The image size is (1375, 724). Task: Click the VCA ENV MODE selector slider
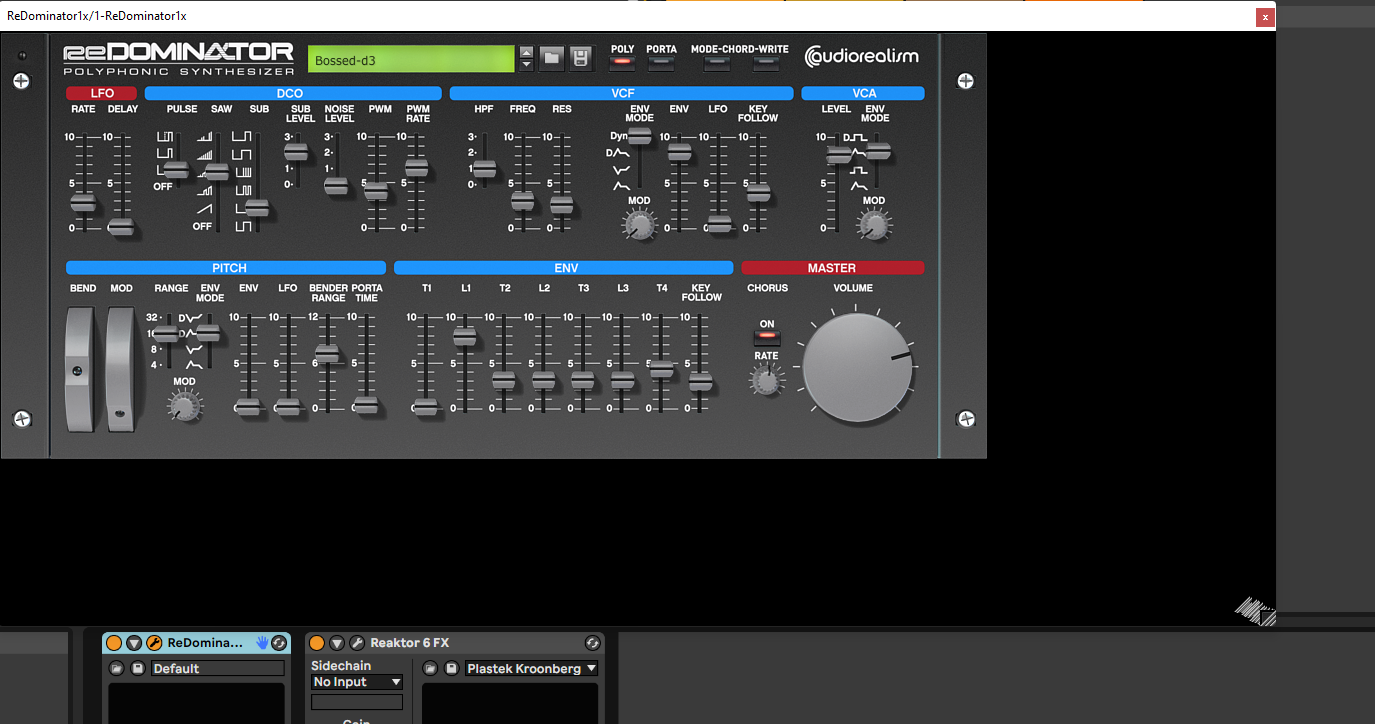(878, 151)
